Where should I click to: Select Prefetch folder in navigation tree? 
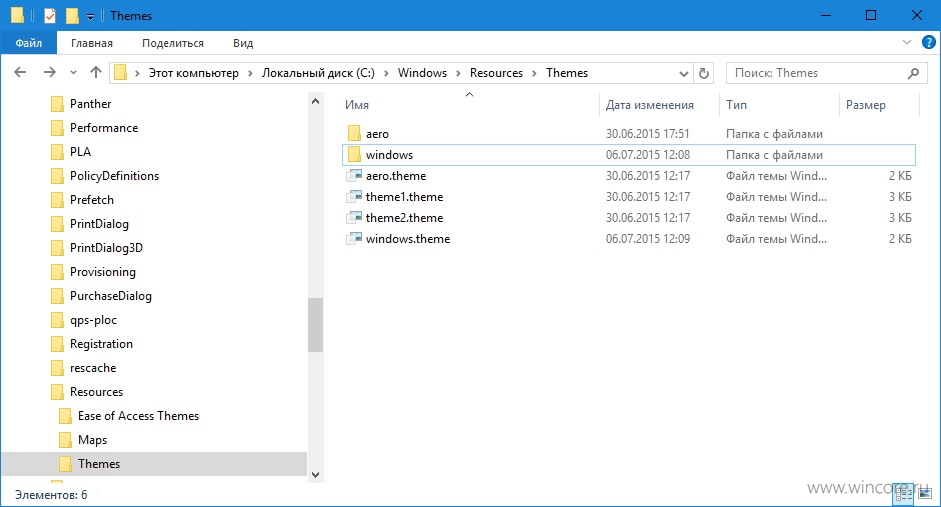point(91,200)
